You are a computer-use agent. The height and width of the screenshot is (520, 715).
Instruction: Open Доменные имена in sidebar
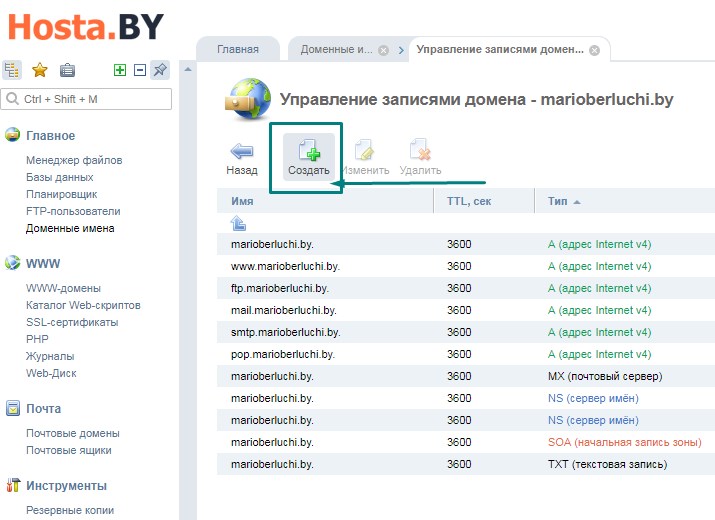(70, 228)
